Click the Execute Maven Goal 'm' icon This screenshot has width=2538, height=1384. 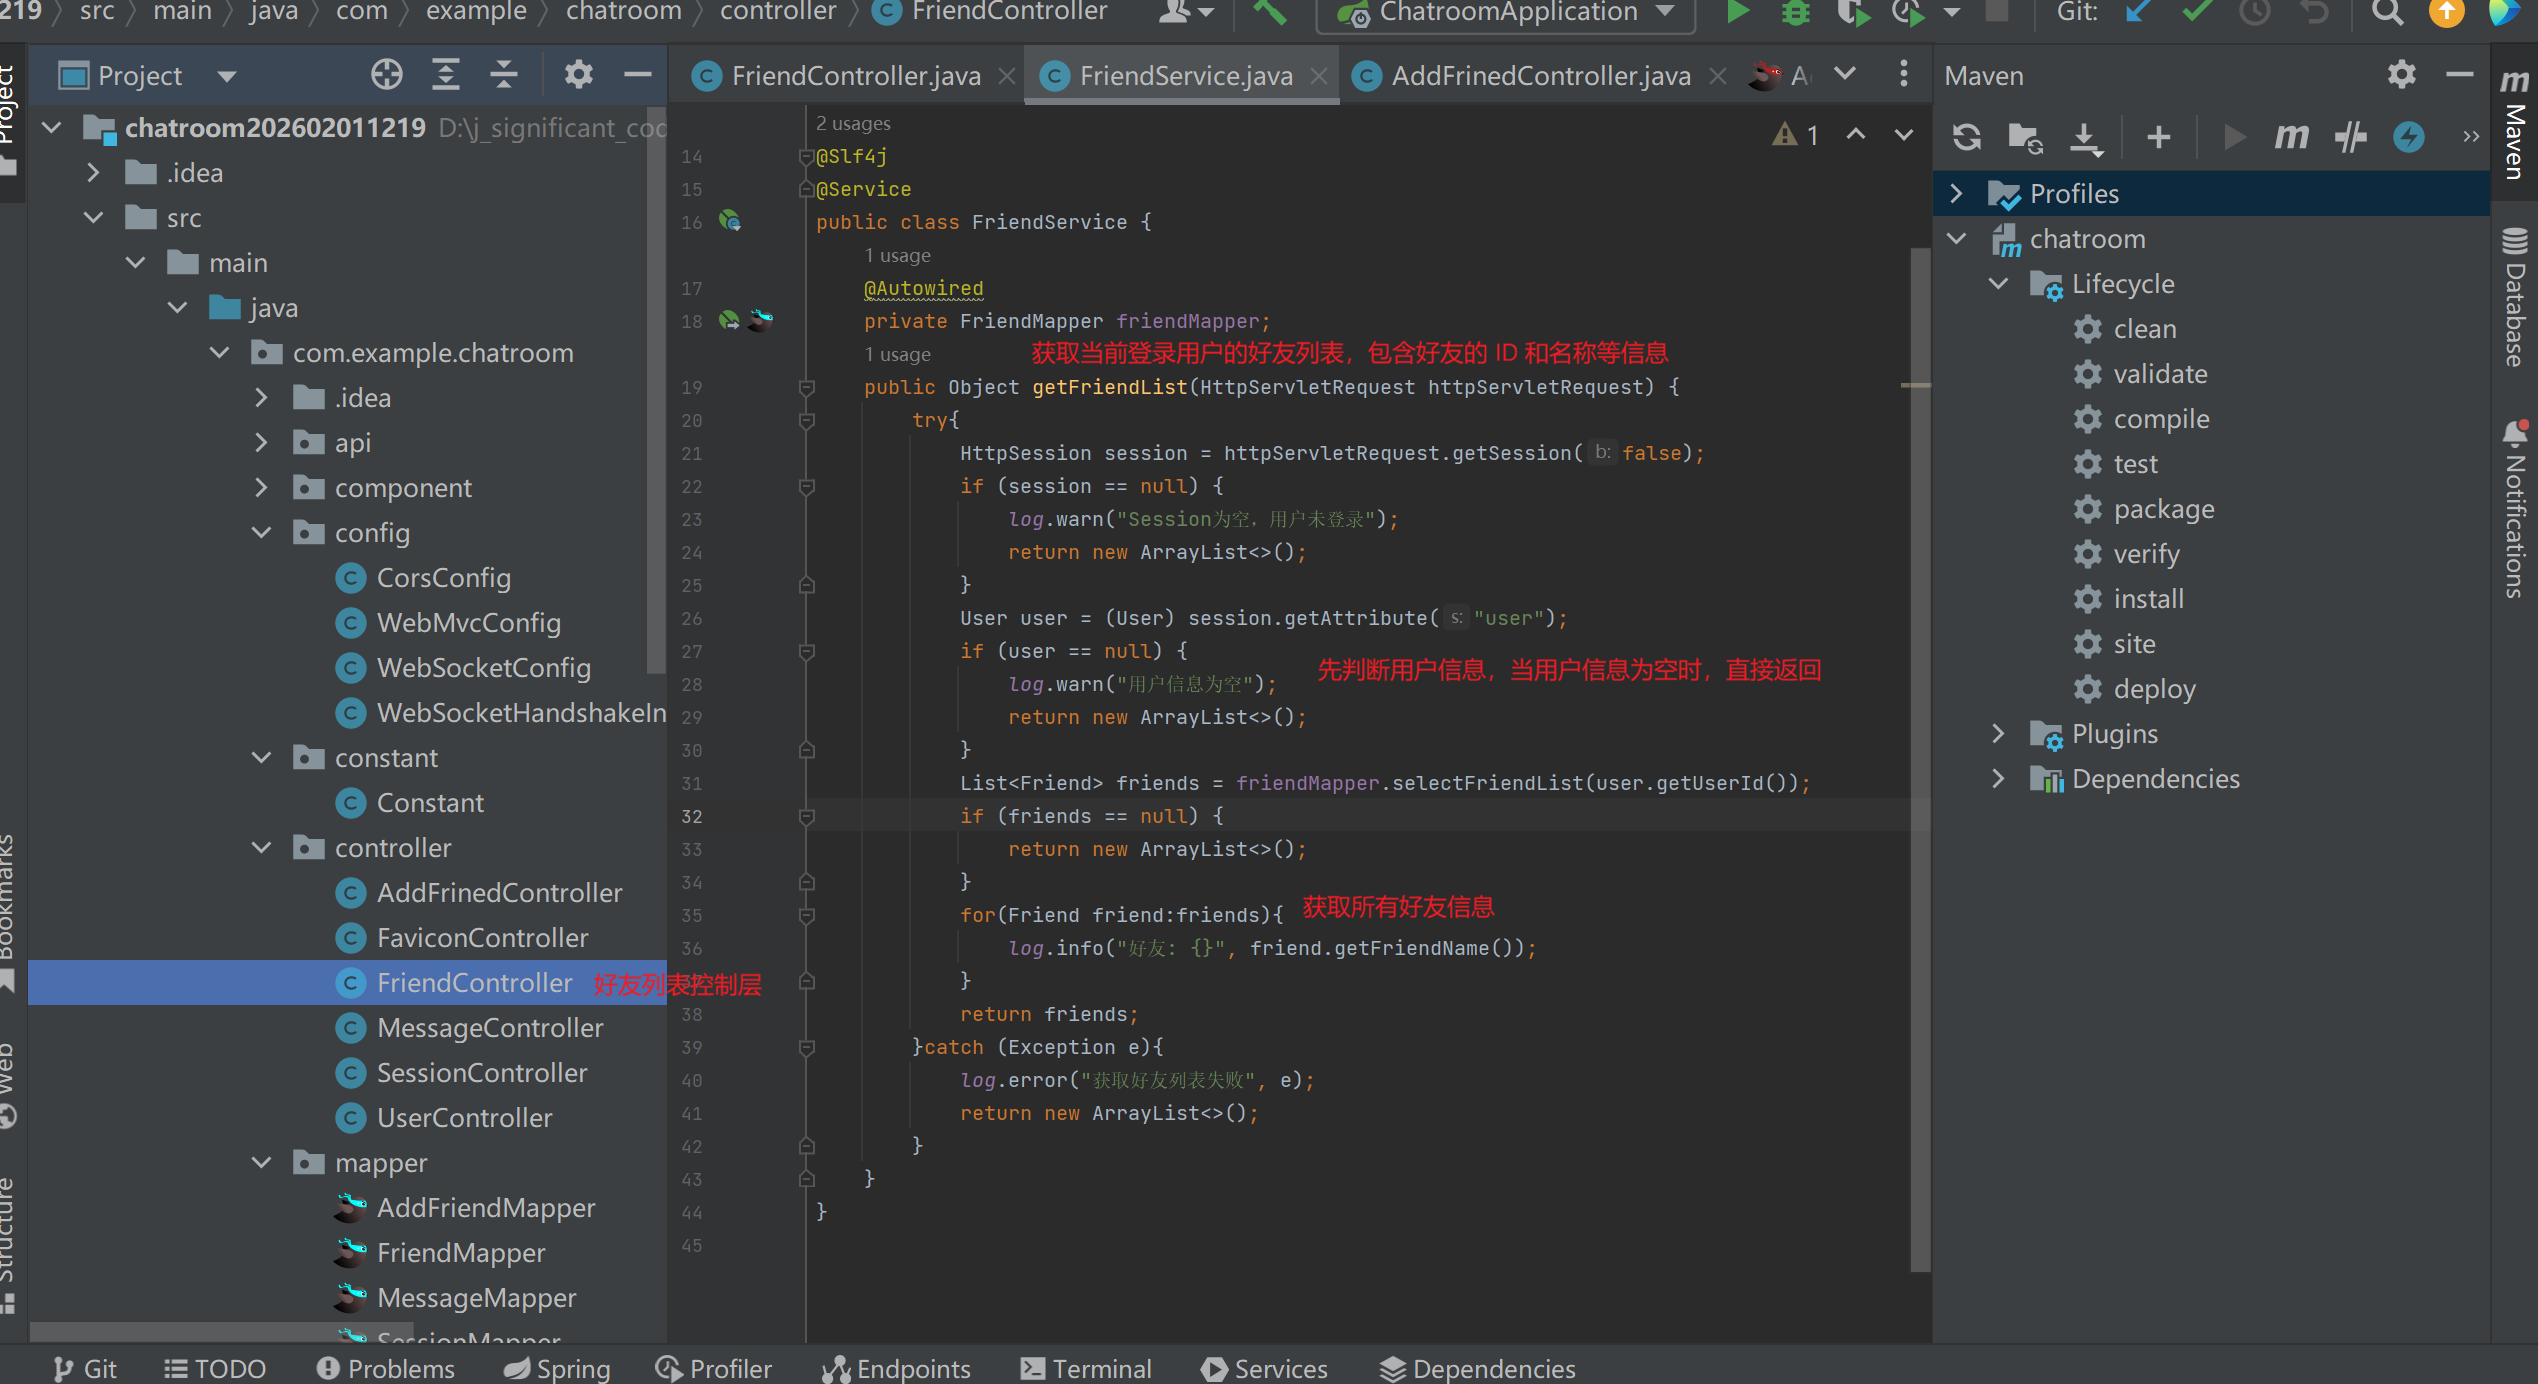click(x=2291, y=136)
